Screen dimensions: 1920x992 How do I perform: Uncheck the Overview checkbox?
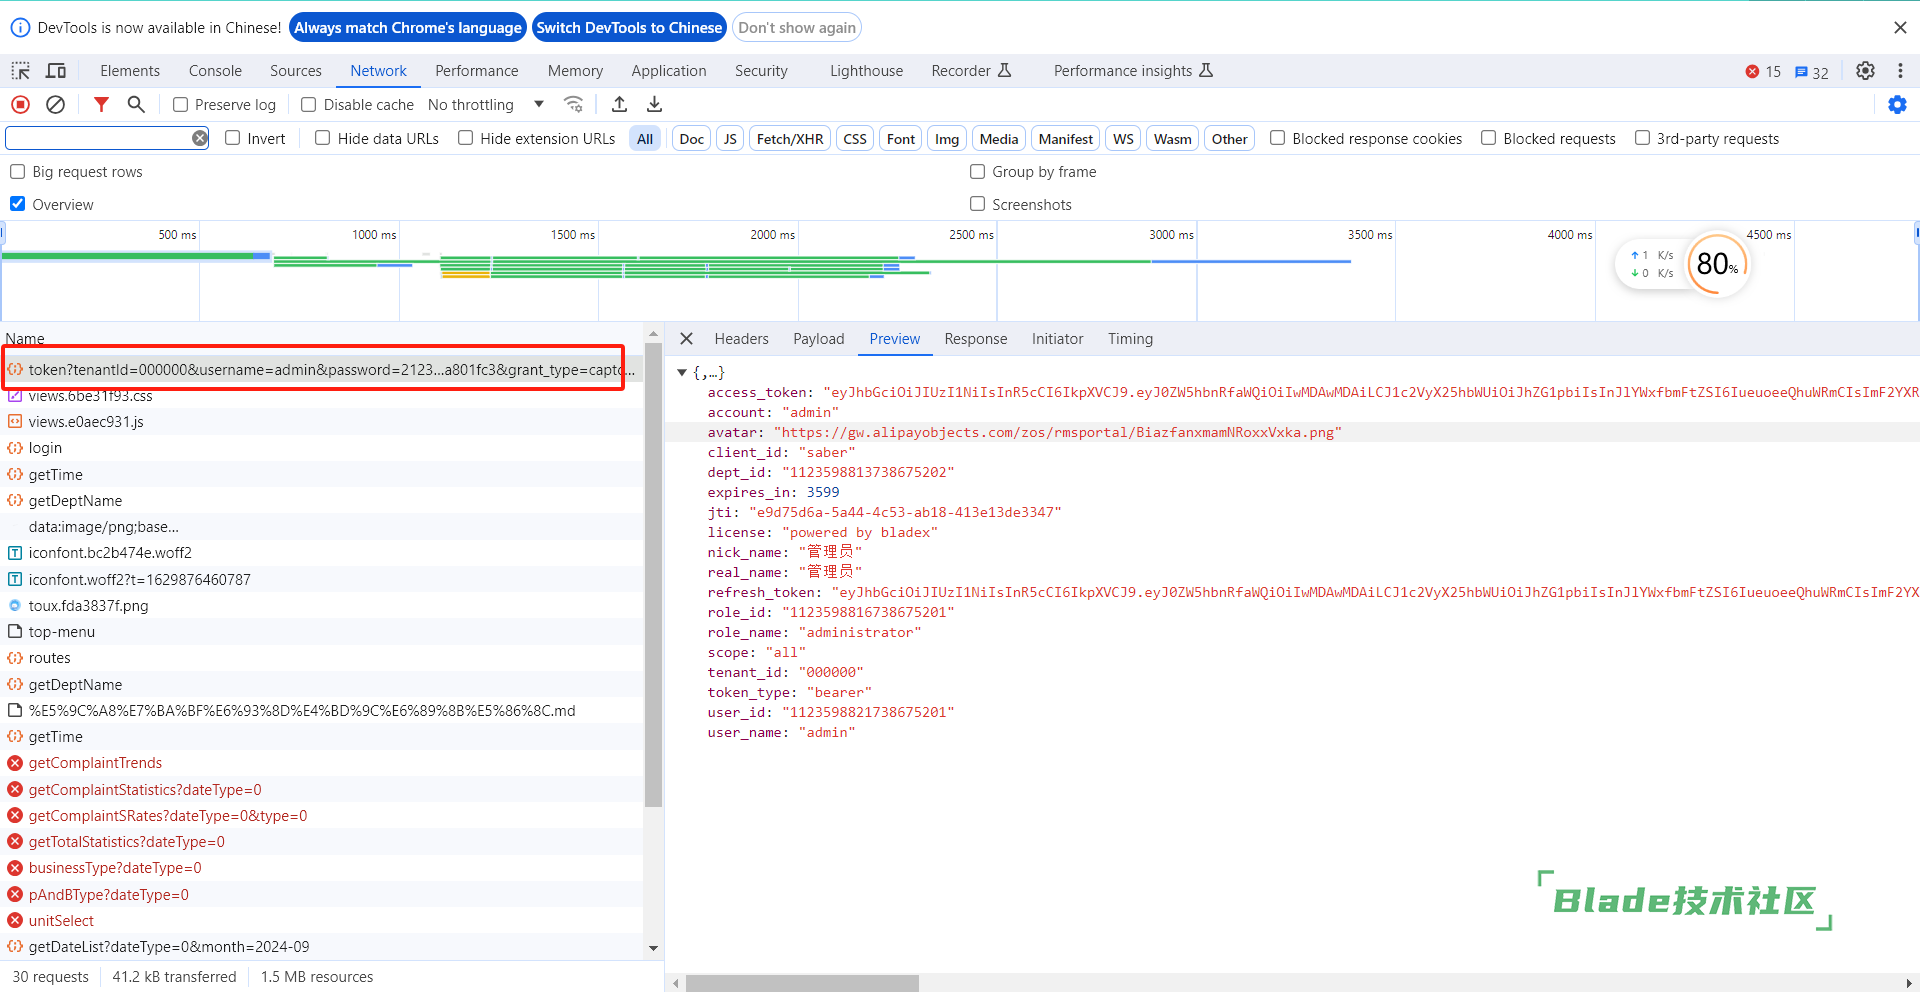coord(18,204)
